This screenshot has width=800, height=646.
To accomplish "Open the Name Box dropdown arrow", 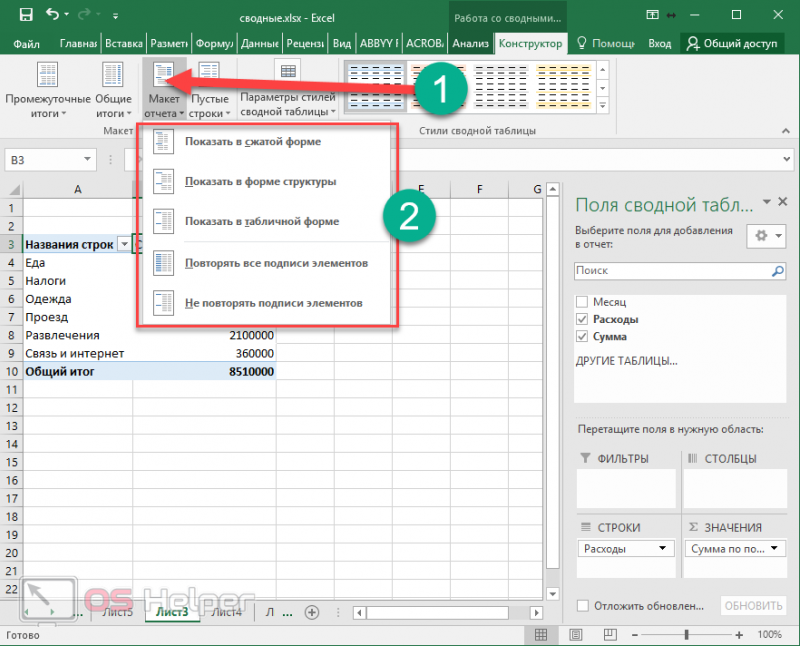I will 87,159.
